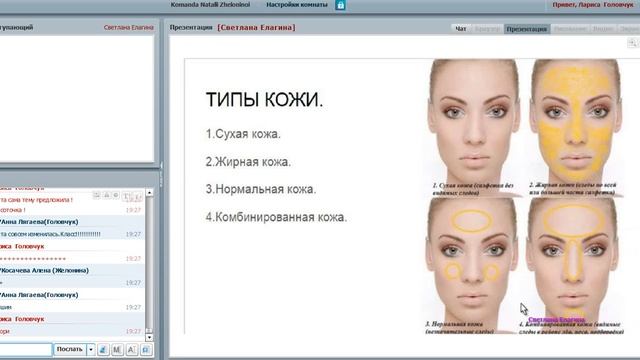The width and height of the screenshot is (640, 360).
Task: Click the chat message input field
Action: tap(26, 349)
